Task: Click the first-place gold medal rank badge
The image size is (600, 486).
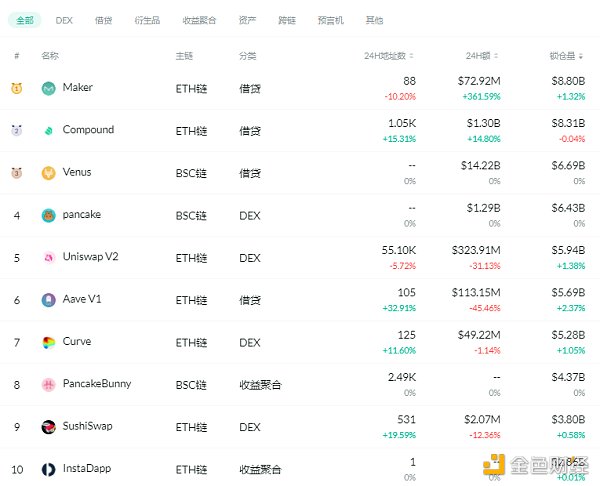Action: pyautogui.click(x=17, y=88)
